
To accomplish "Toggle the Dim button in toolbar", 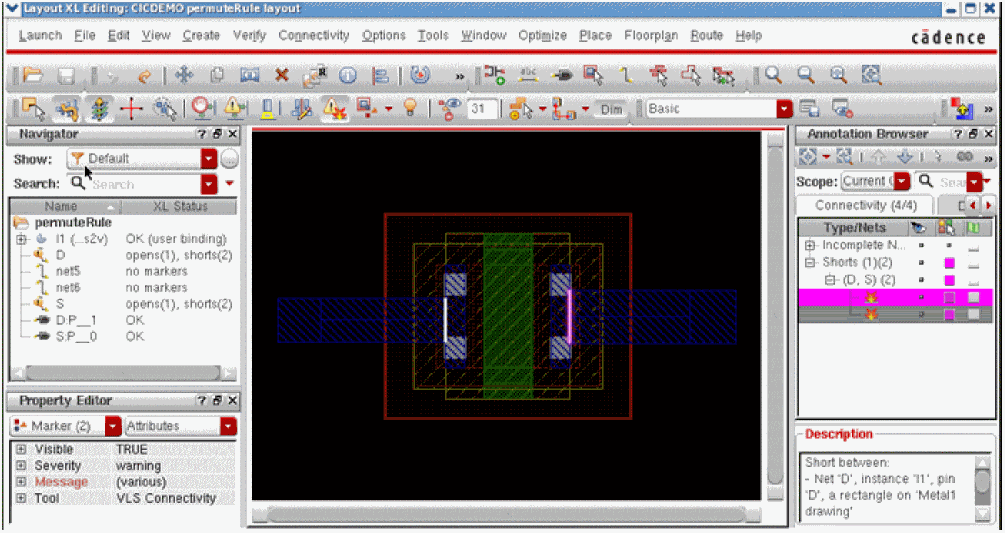I will pos(611,110).
